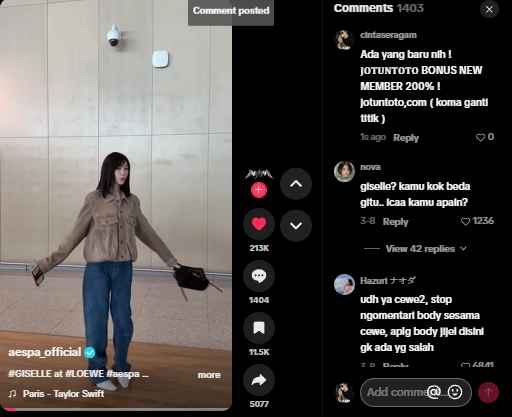Screen dimensions: 512x417
Task: Expand caption with 'more'
Action: (209, 375)
